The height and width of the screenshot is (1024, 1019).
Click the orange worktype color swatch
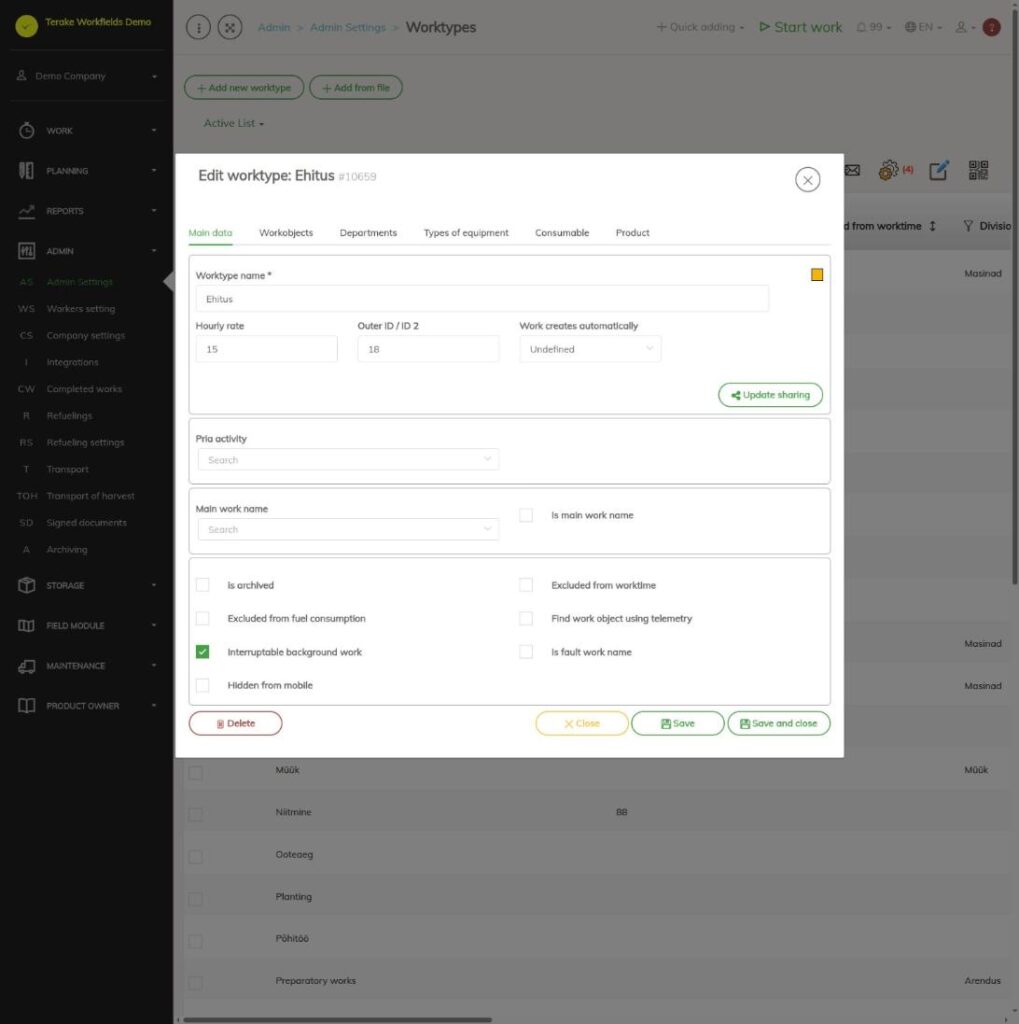(x=817, y=274)
